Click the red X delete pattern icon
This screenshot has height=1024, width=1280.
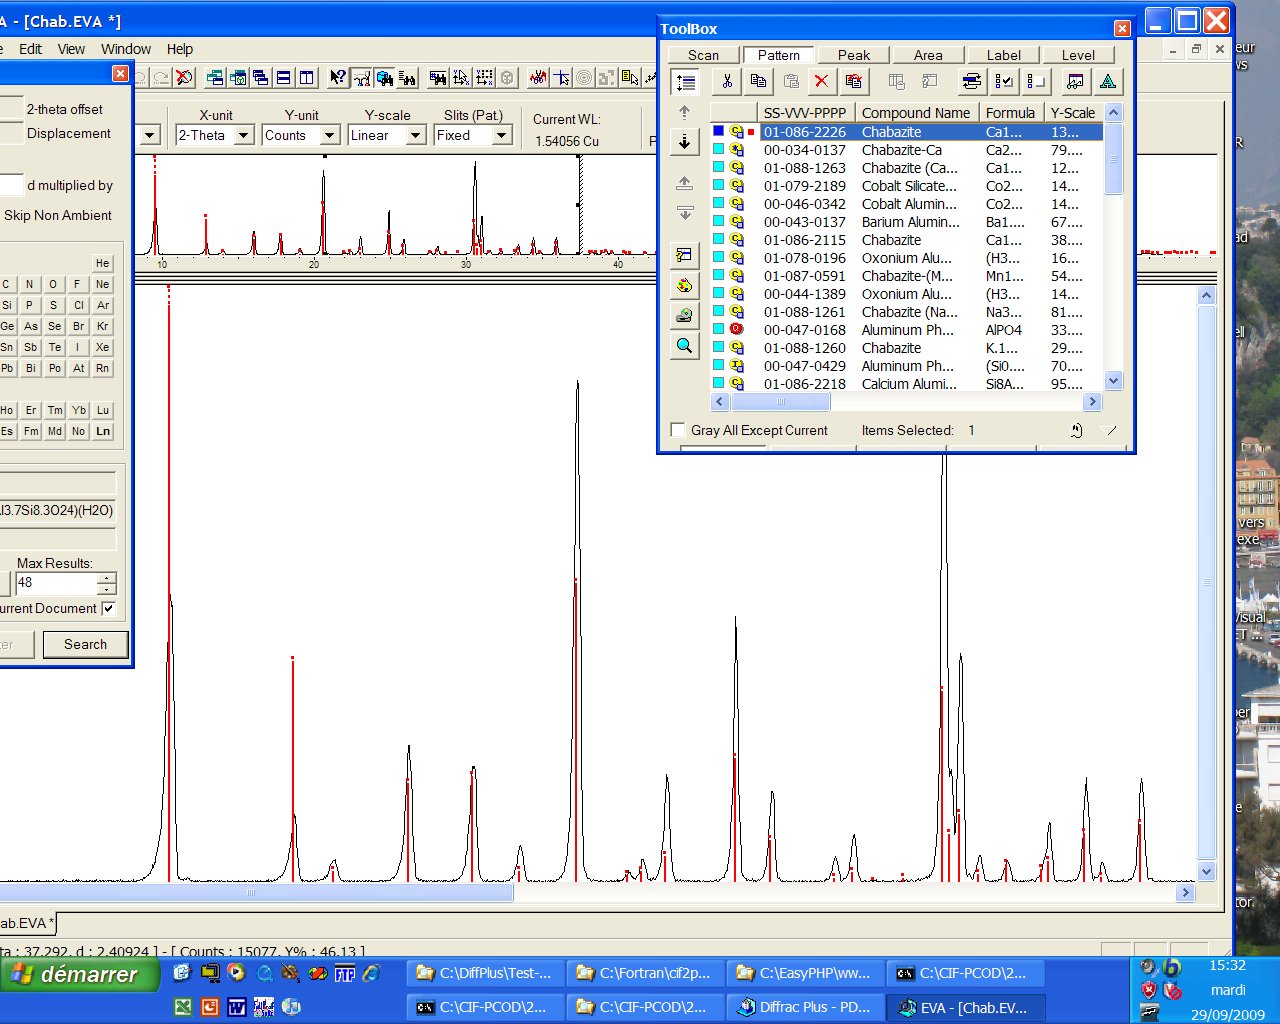point(821,82)
